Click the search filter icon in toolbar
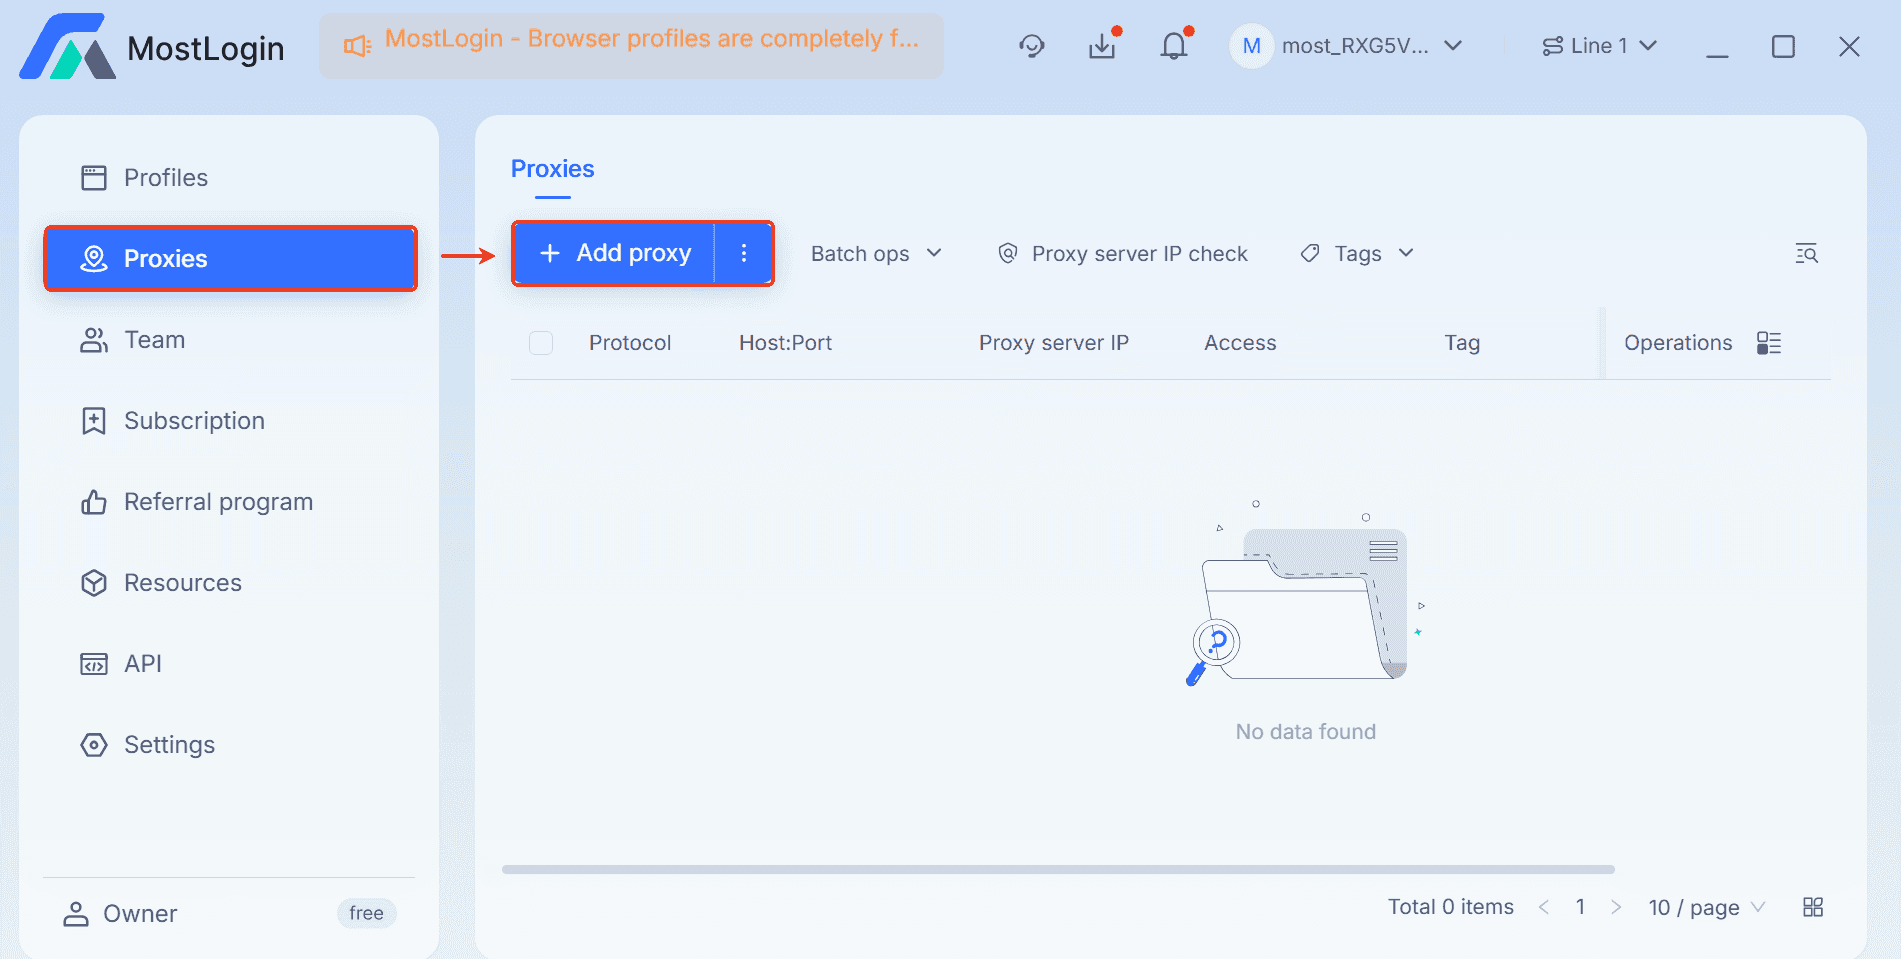Image resolution: width=1901 pixels, height=959 pixels. 1806,254
